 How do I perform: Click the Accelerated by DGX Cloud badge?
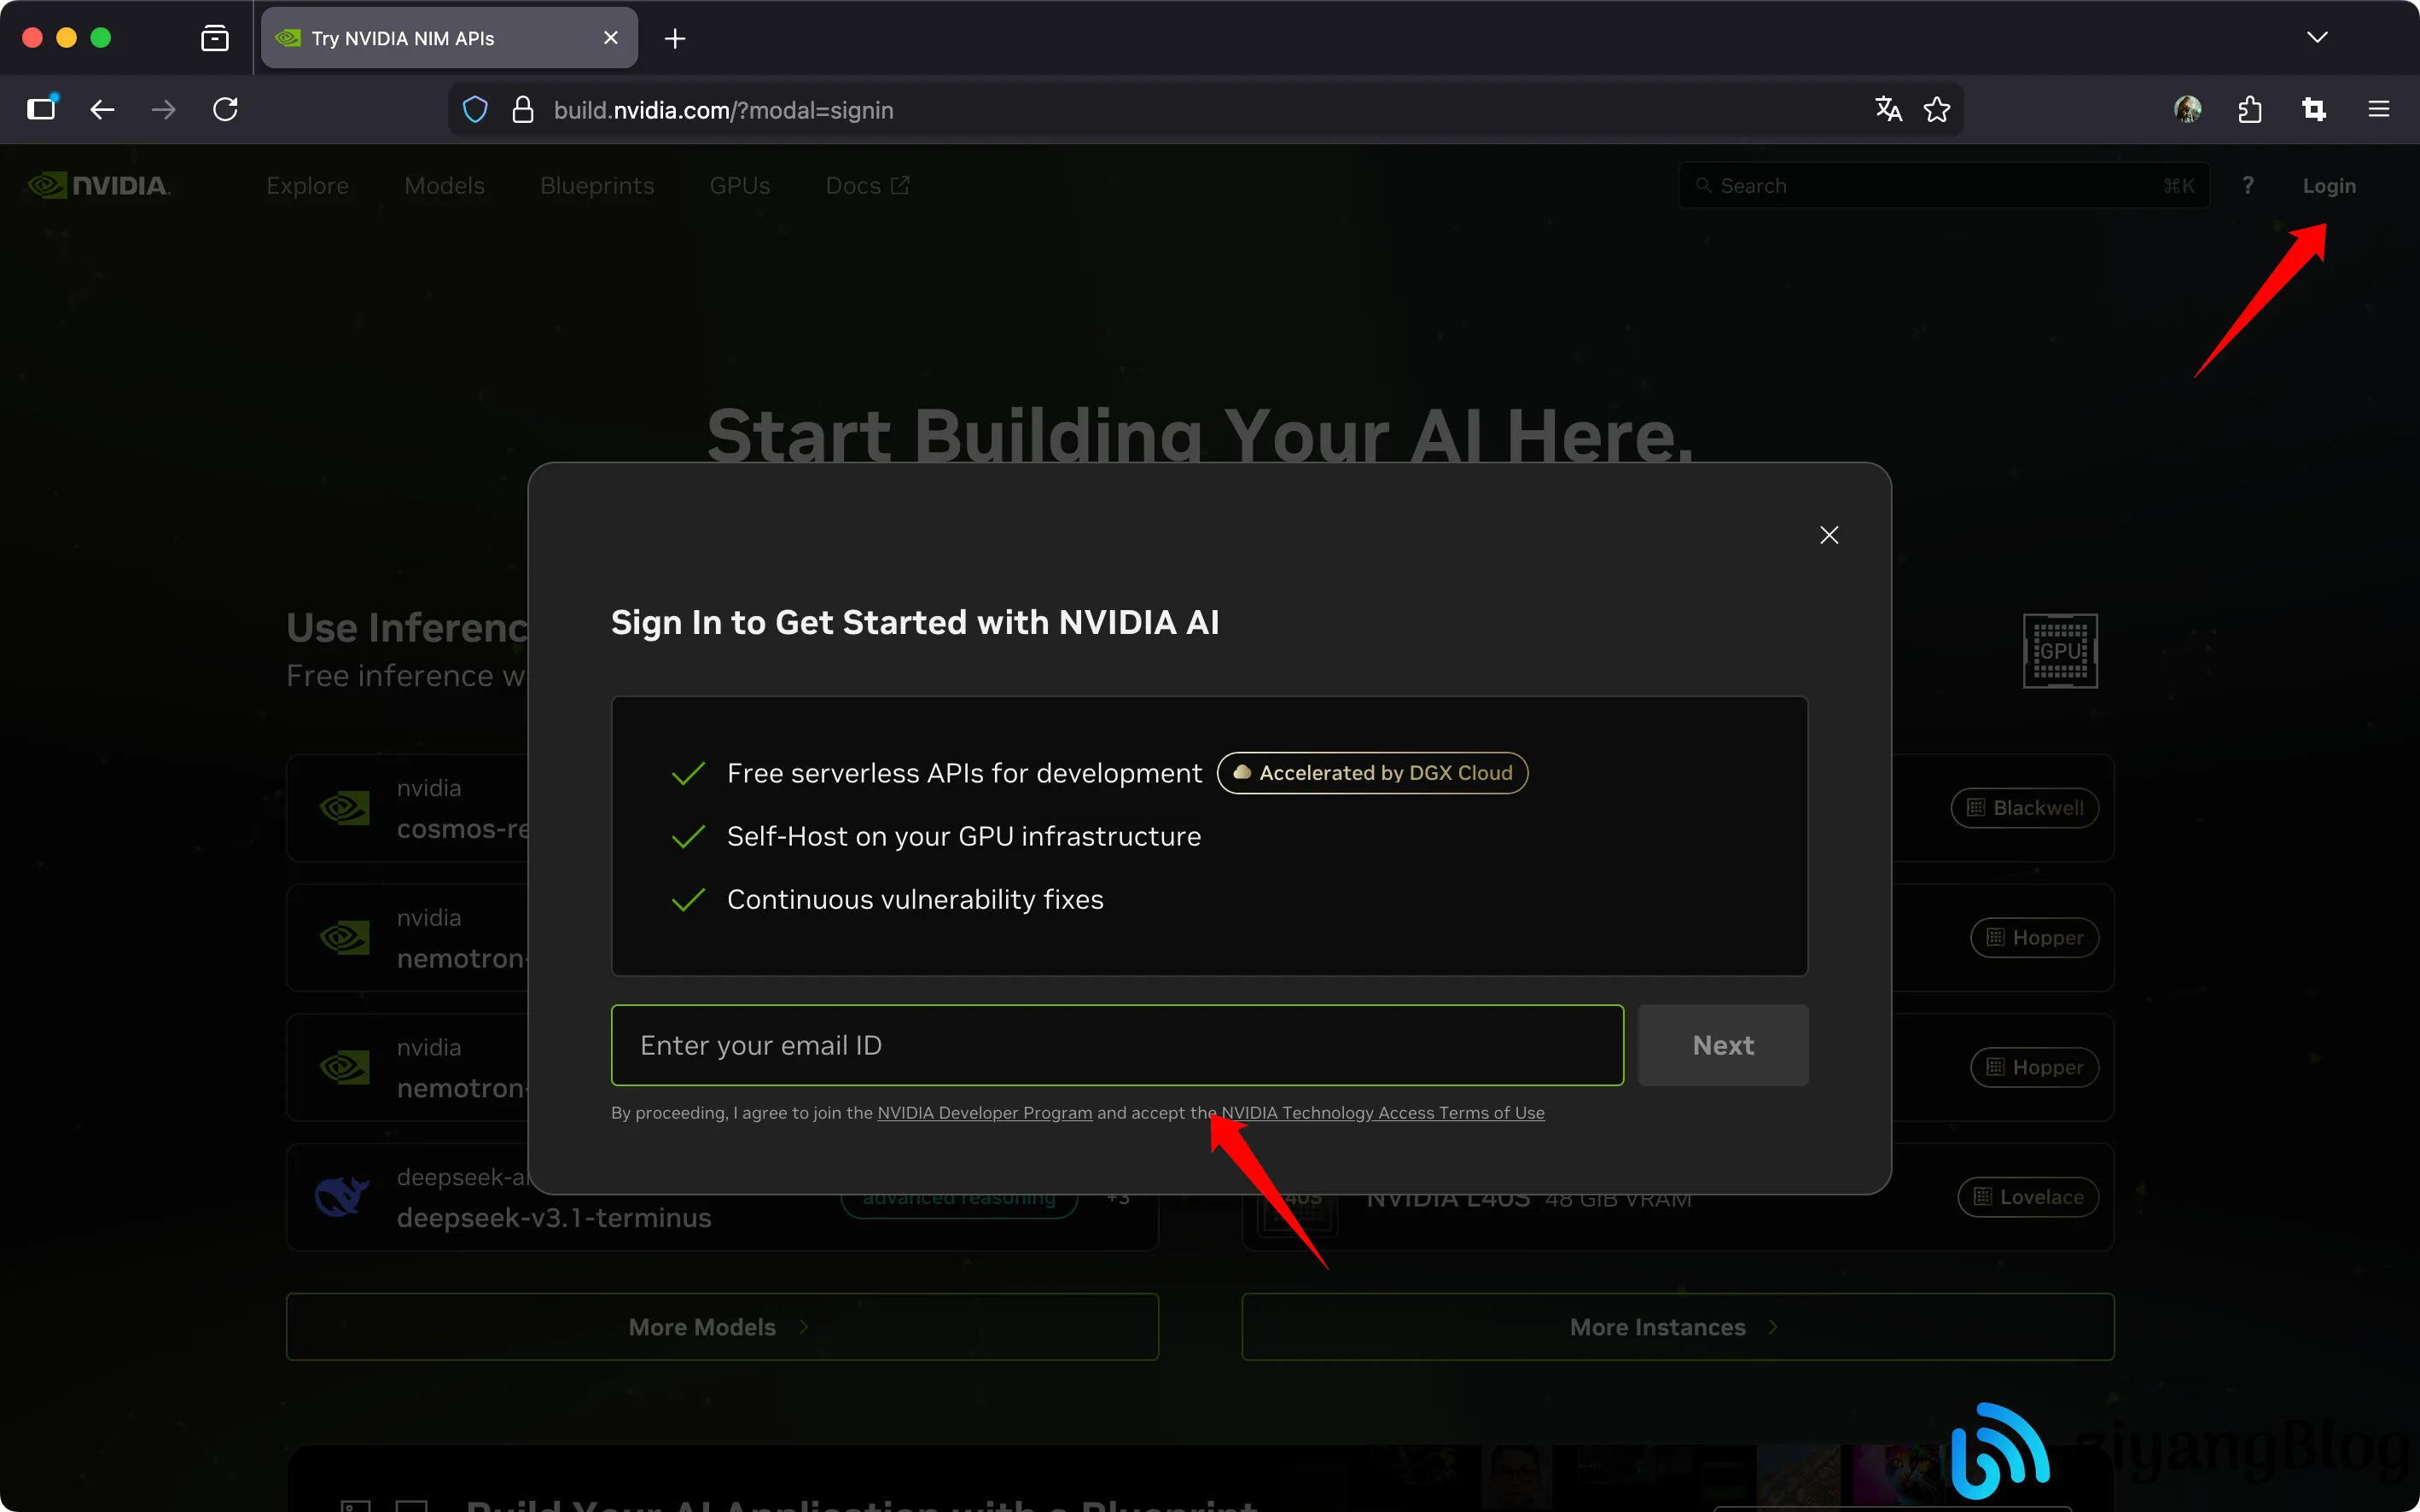click(1372, 773)
